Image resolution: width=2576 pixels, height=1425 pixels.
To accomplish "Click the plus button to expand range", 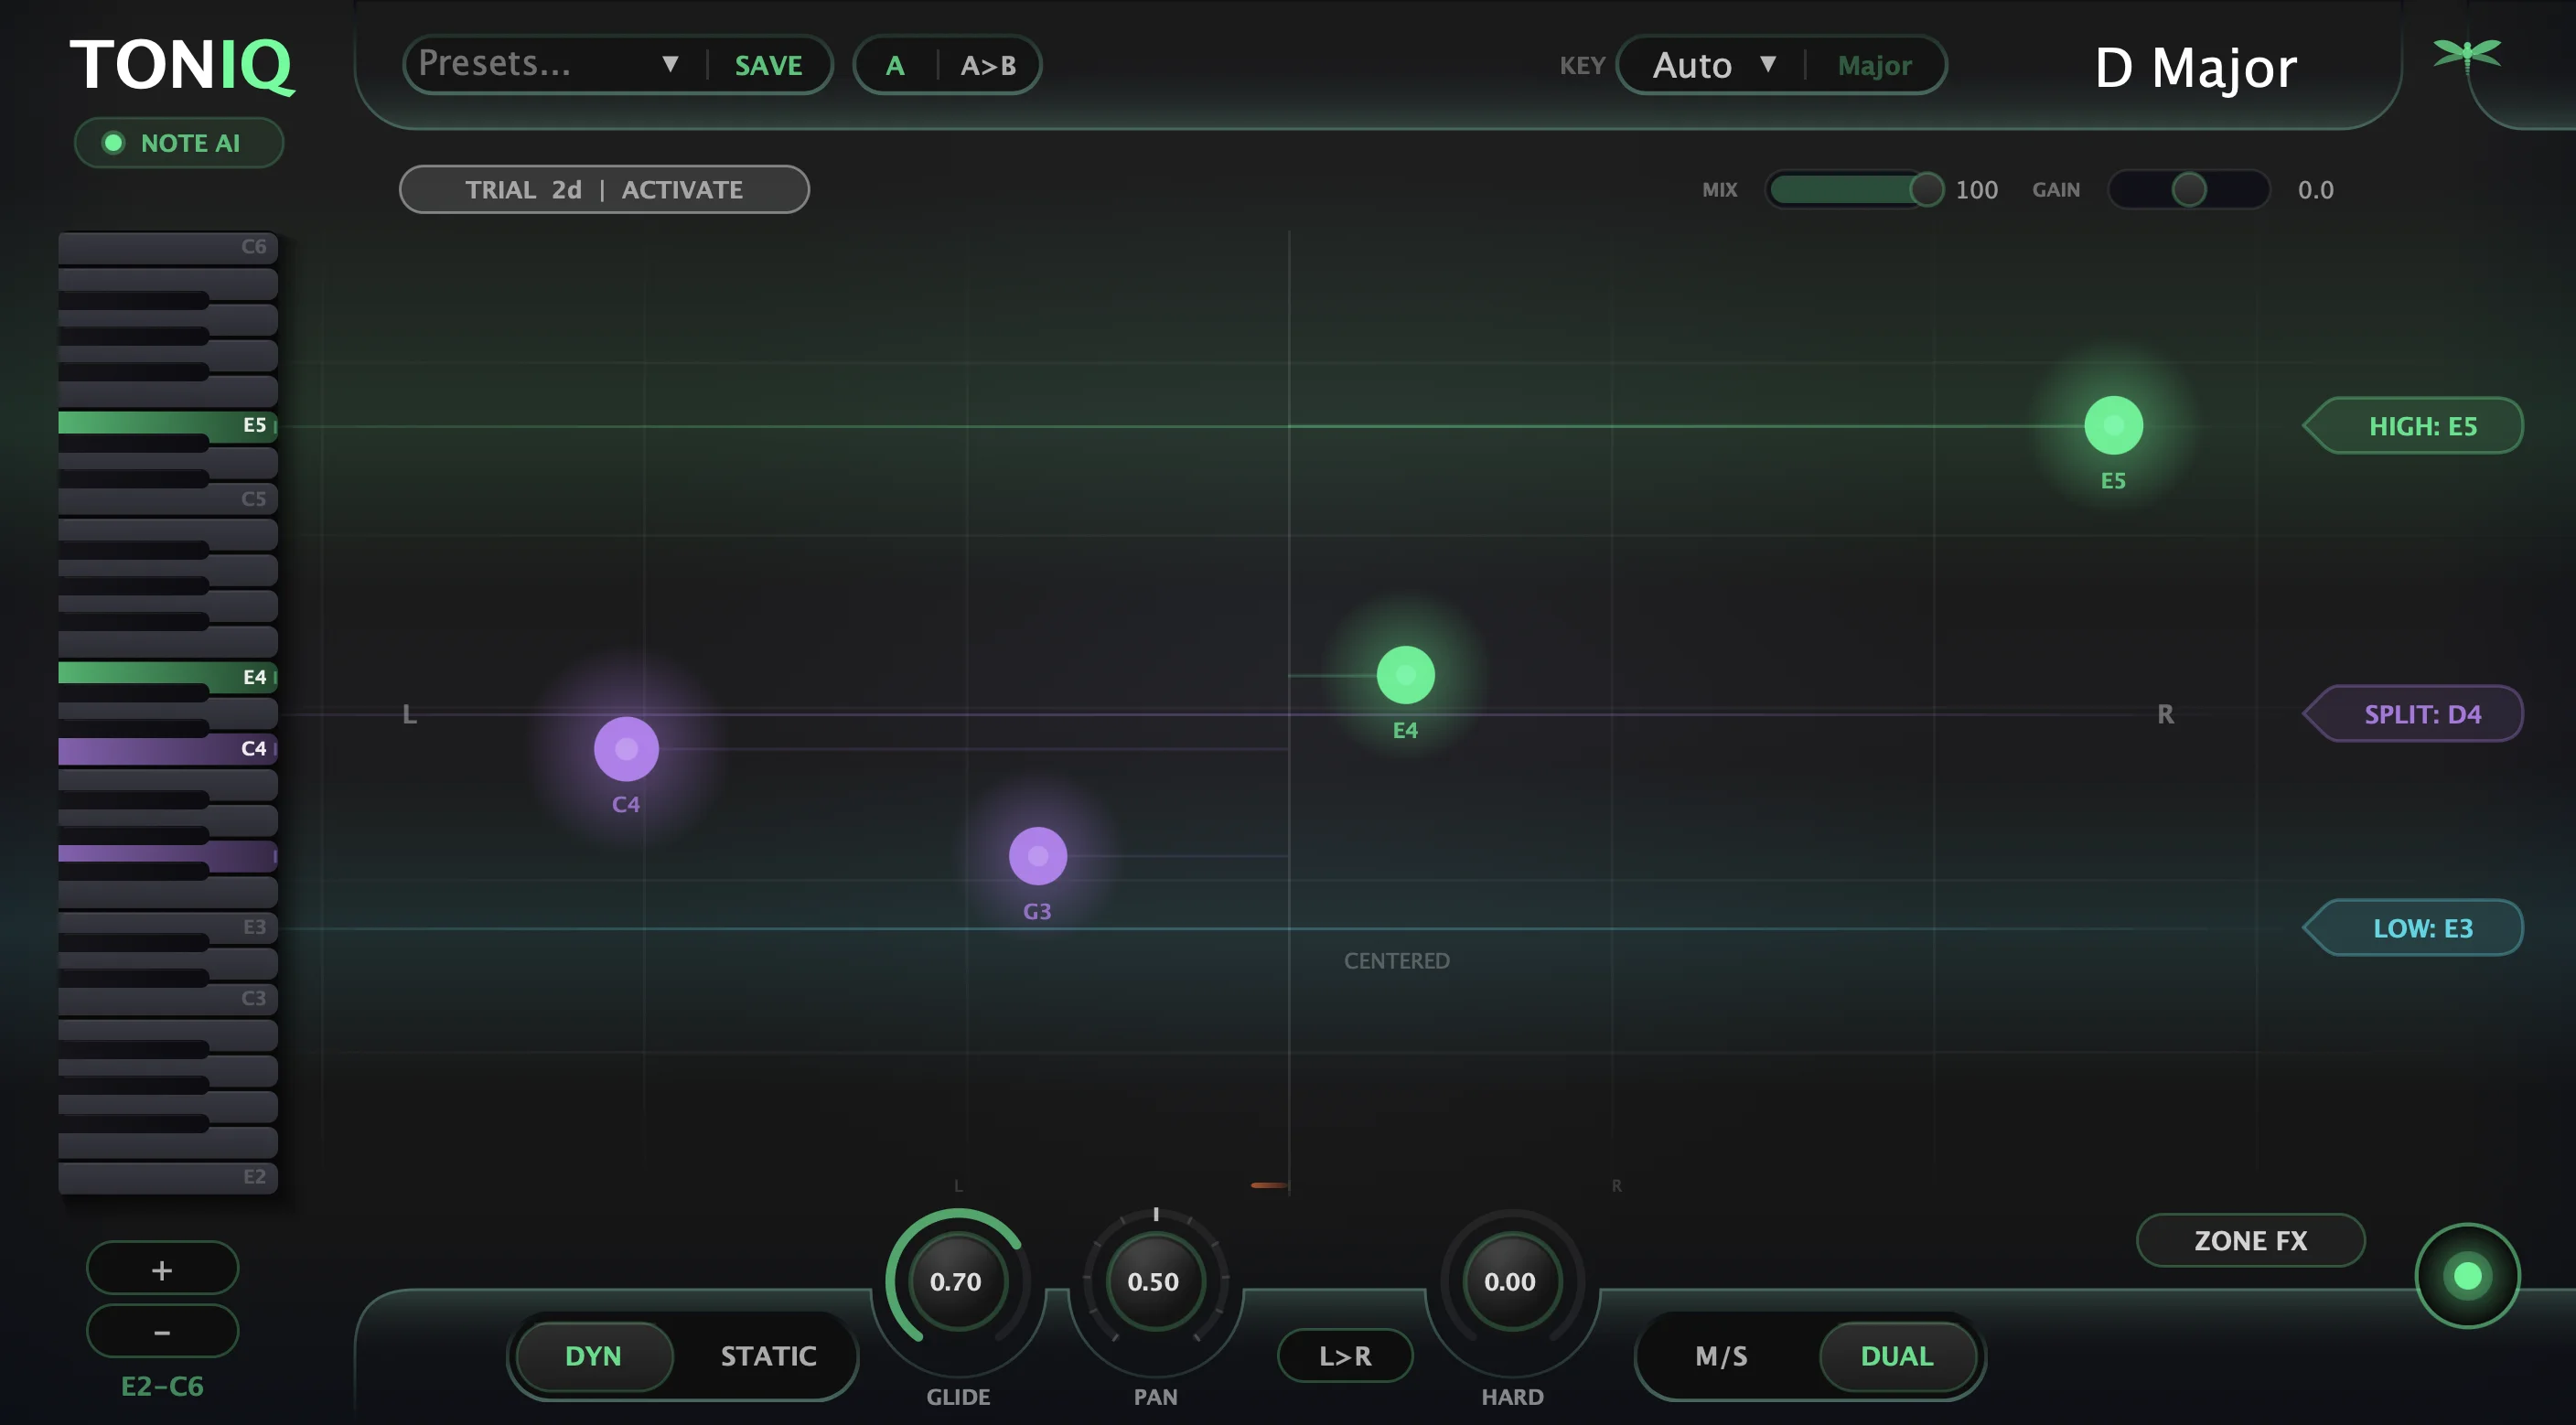I will (x=162, y=1269).
